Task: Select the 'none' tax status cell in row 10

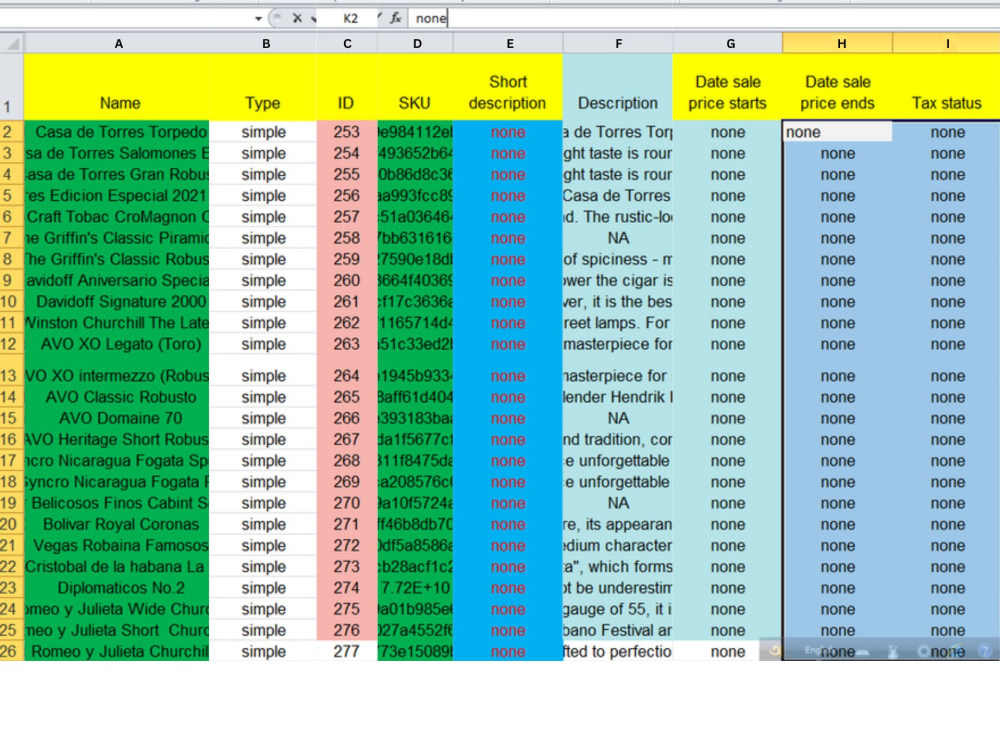Action: pyautogui.click(x=946, y=302)
